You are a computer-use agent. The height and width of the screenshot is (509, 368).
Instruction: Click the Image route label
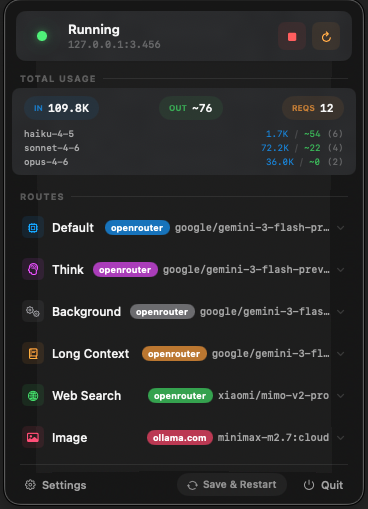point(69,438)
